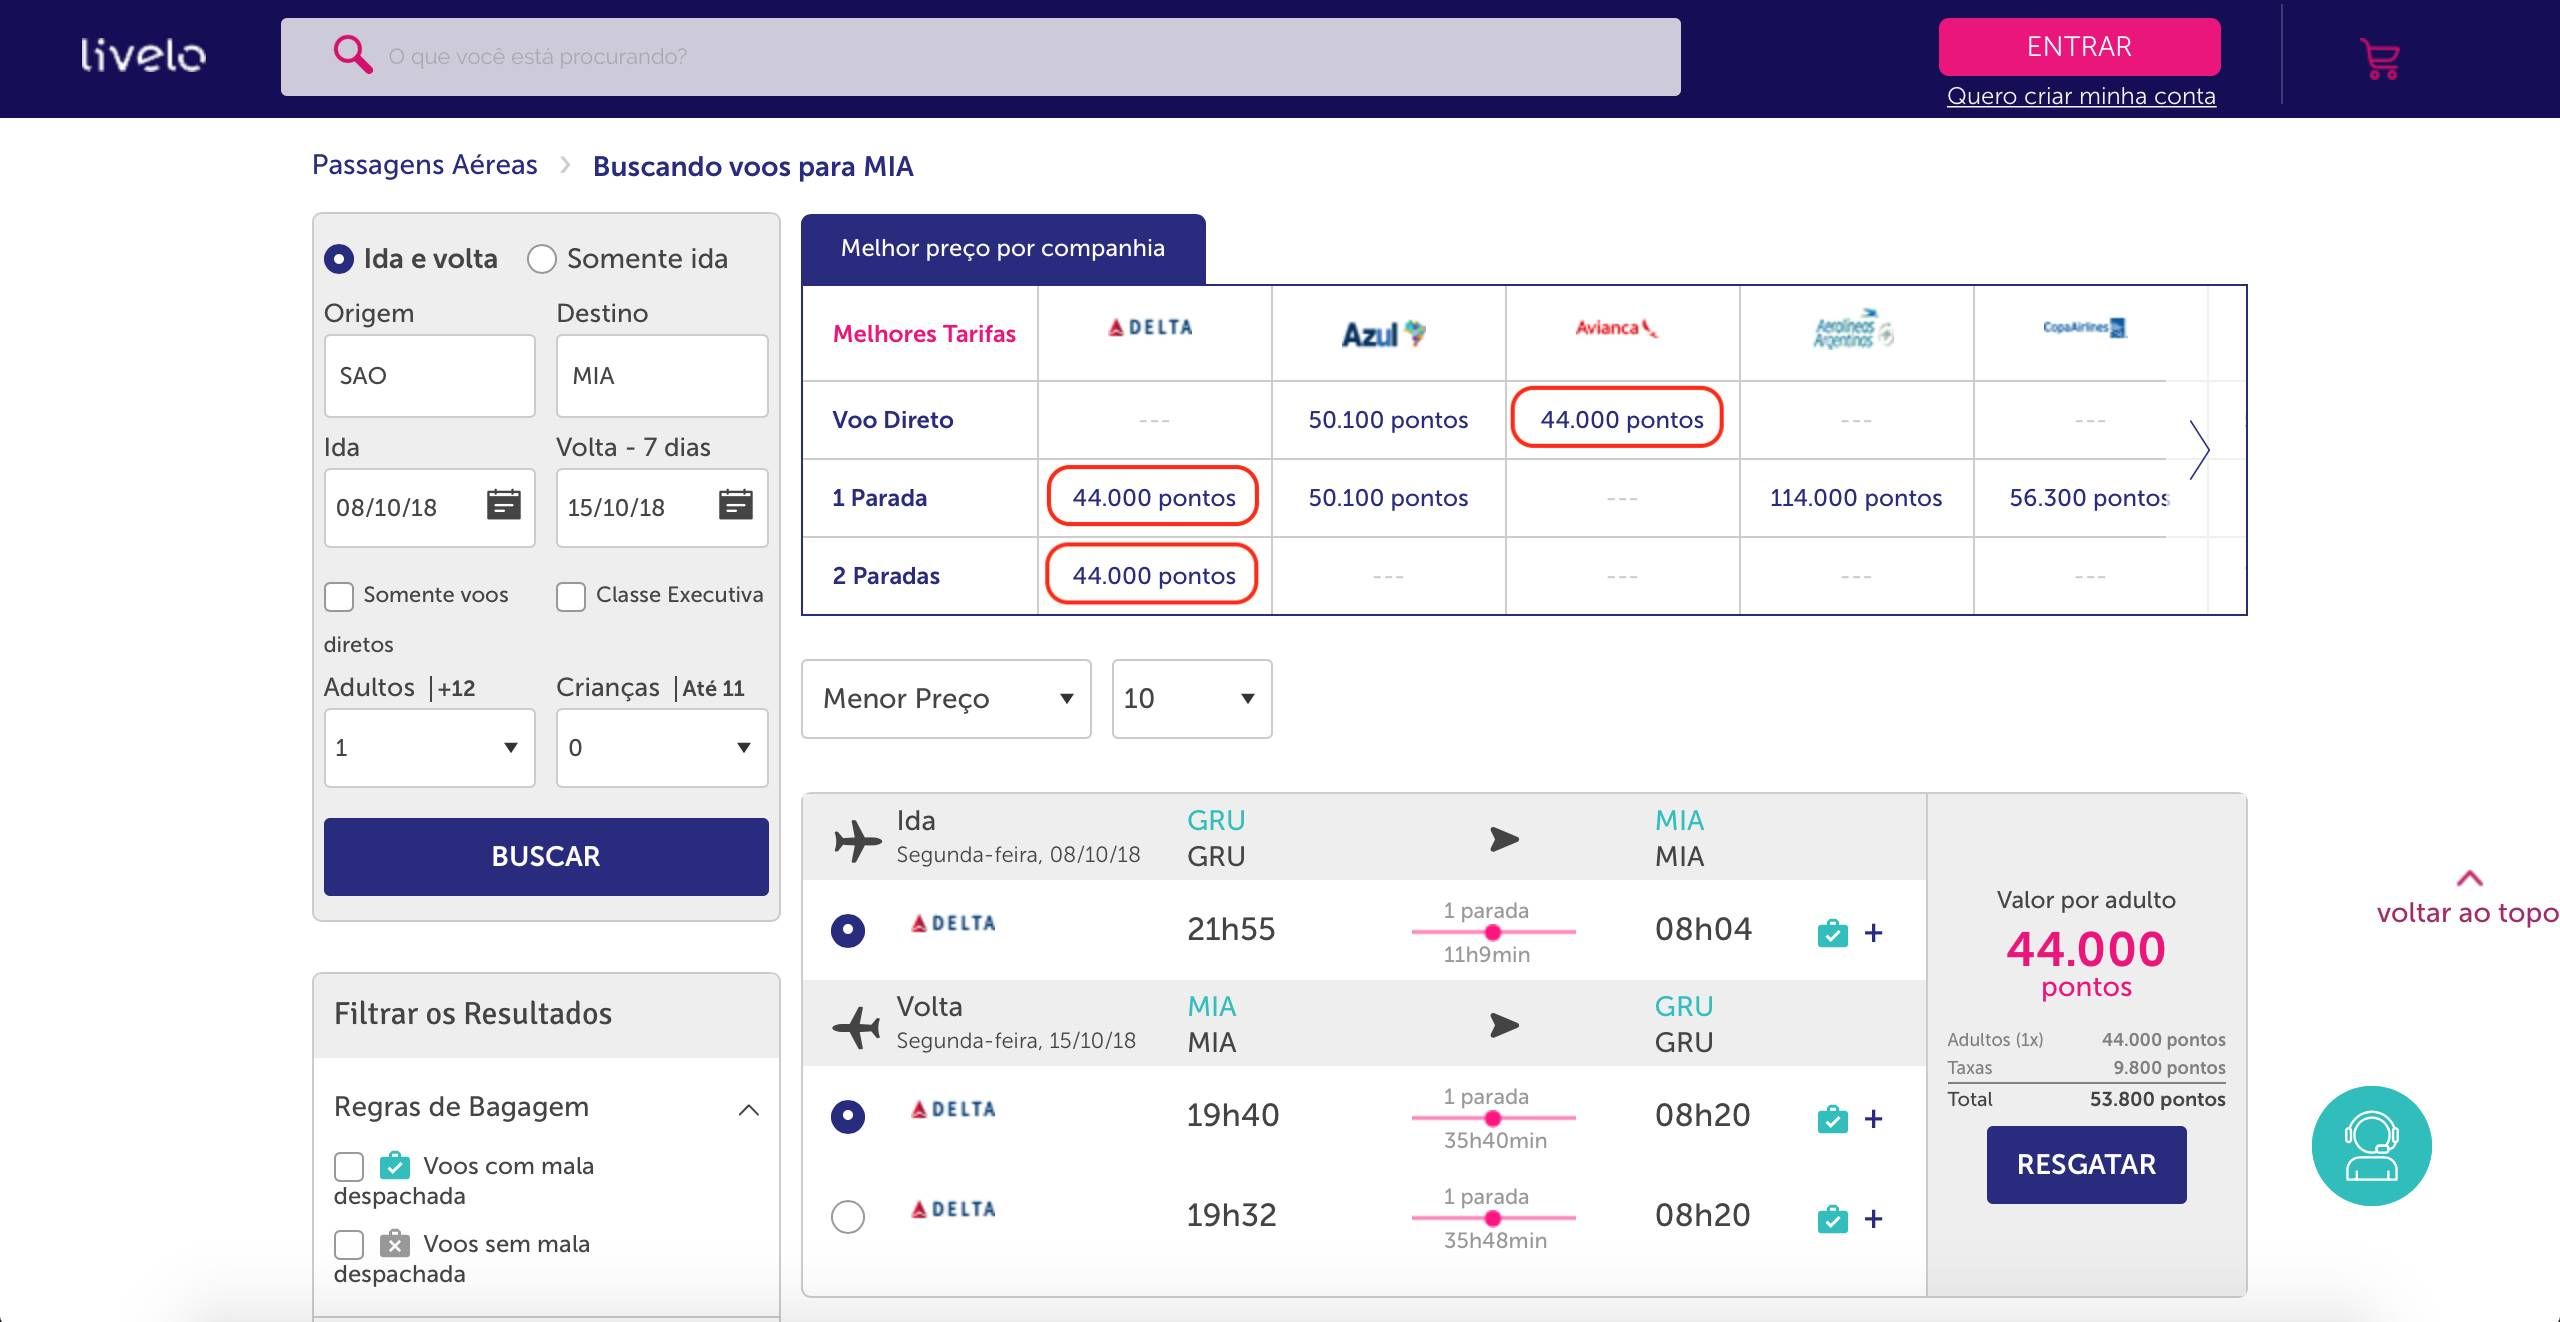2560x1322 pixels.
Task: Click the Livelo logo
Action: click(143, 55)
